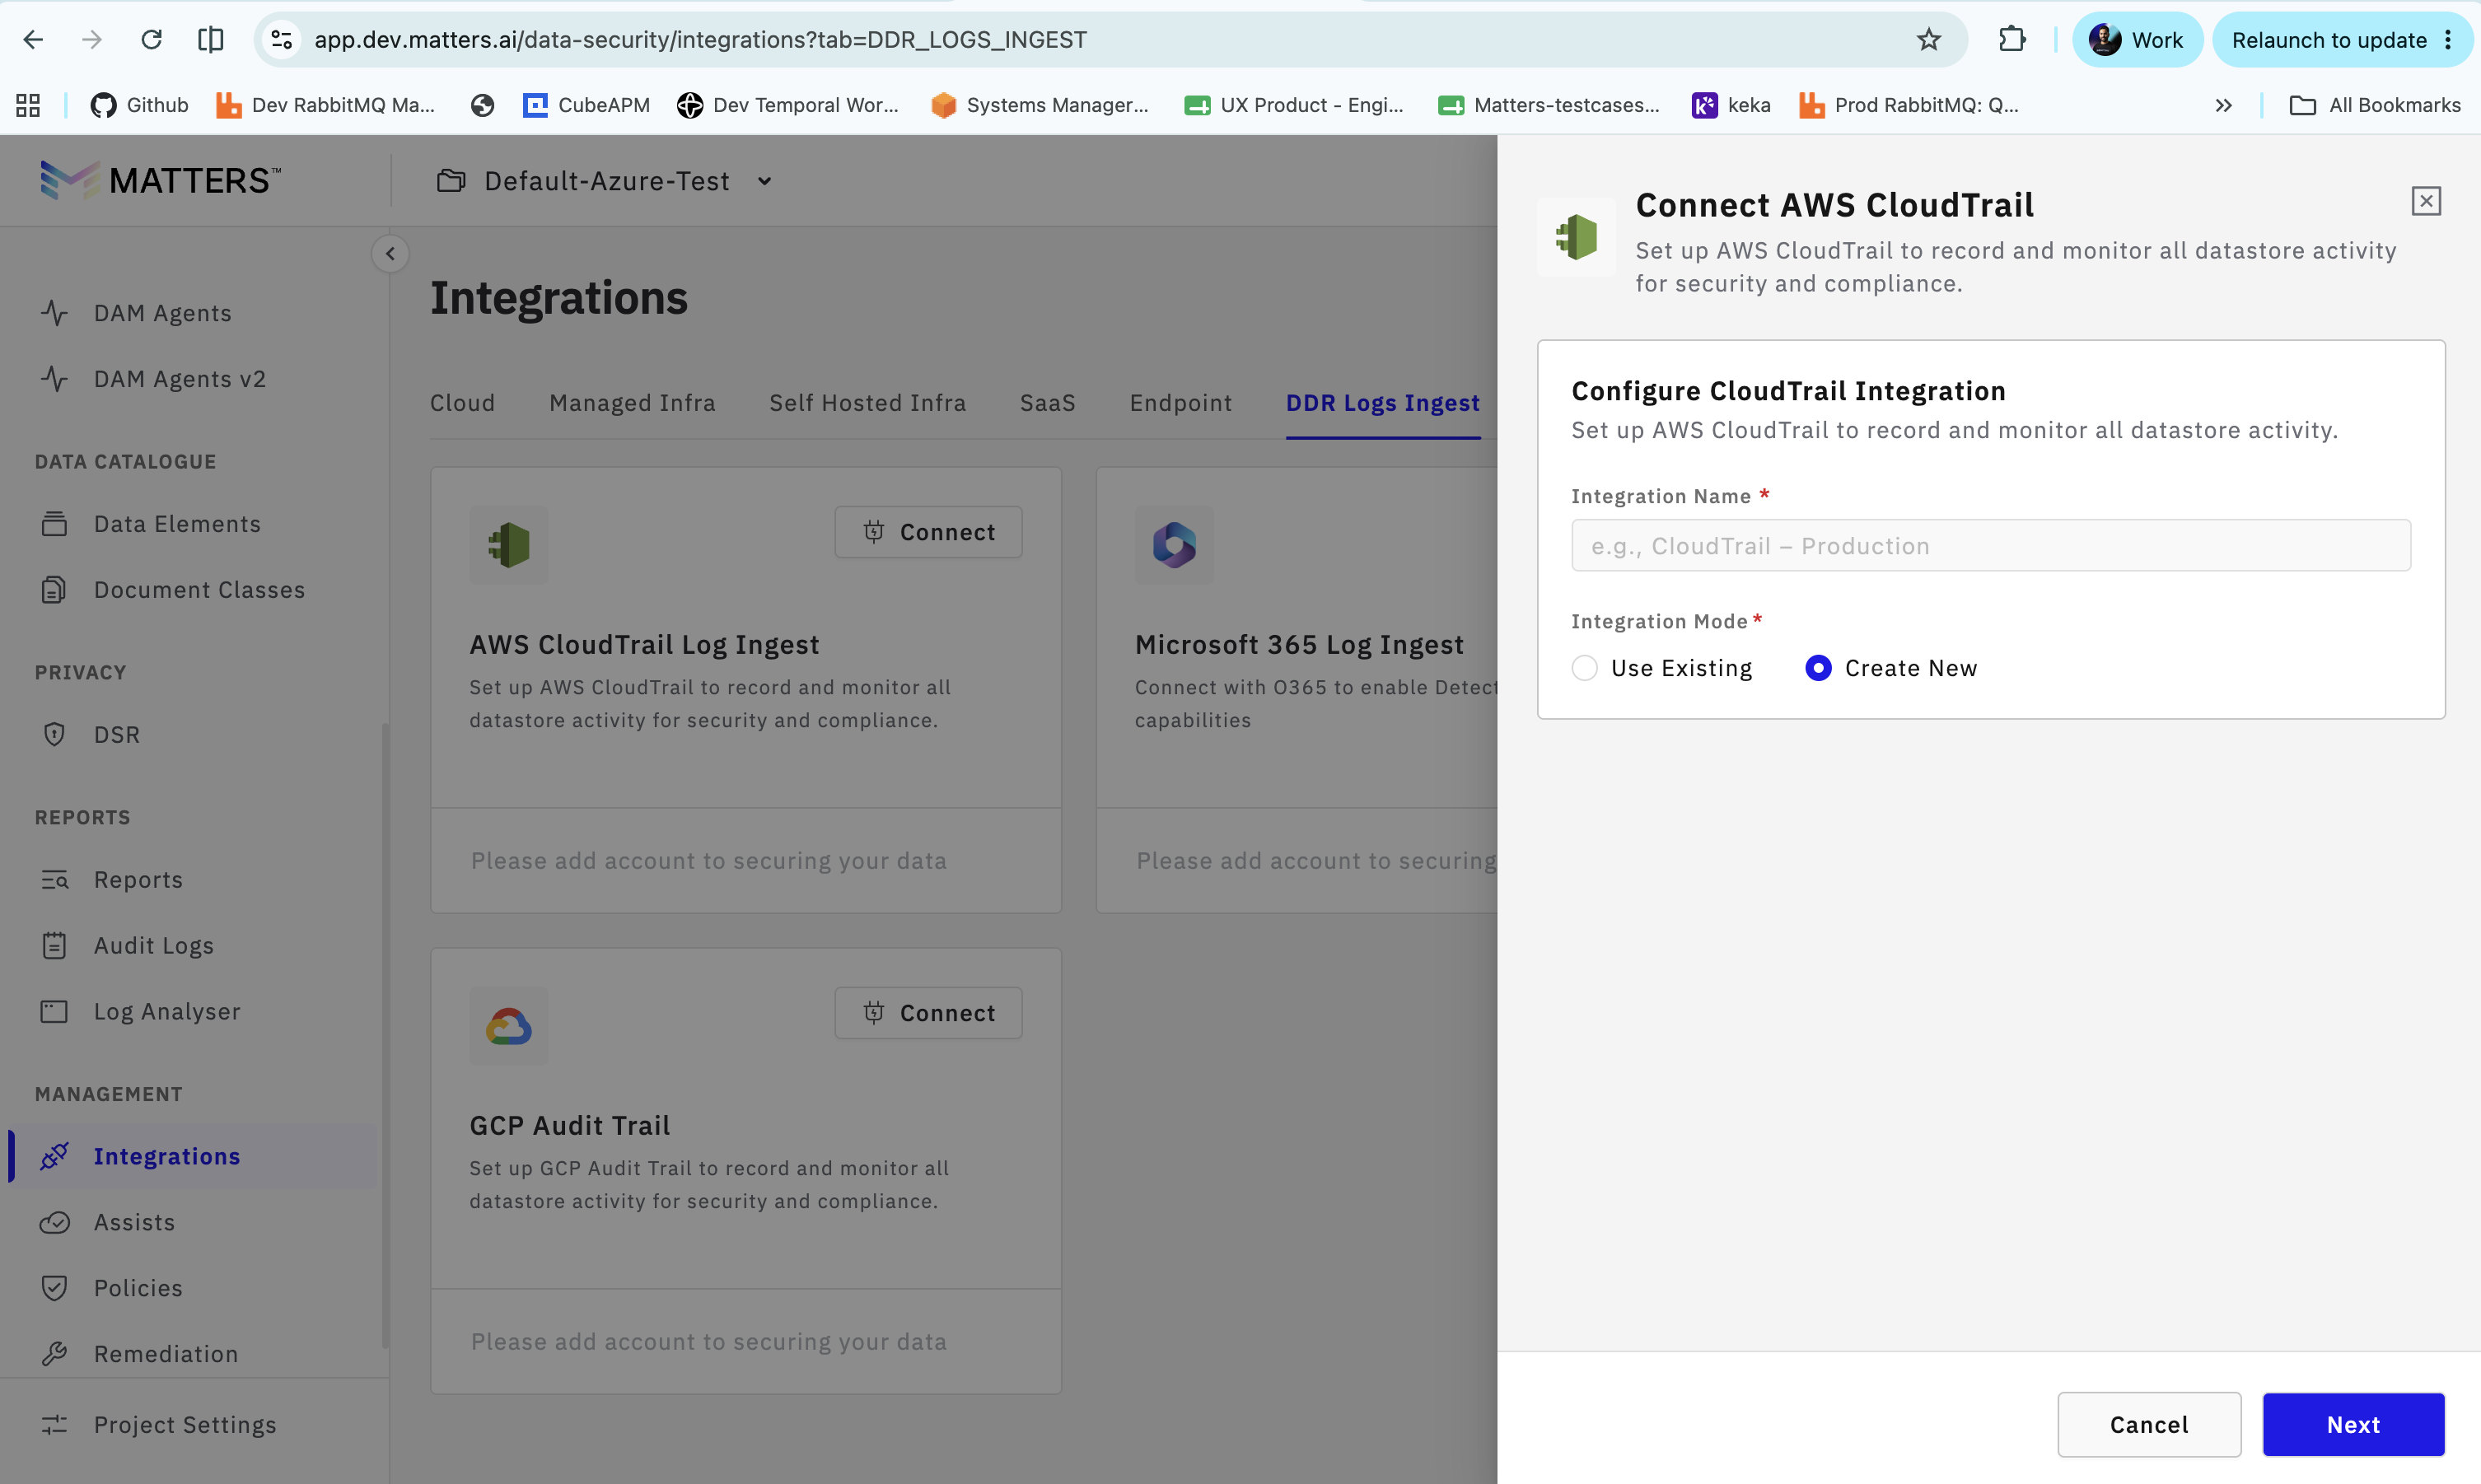Click the Cancel button

pos(2148,1425)
